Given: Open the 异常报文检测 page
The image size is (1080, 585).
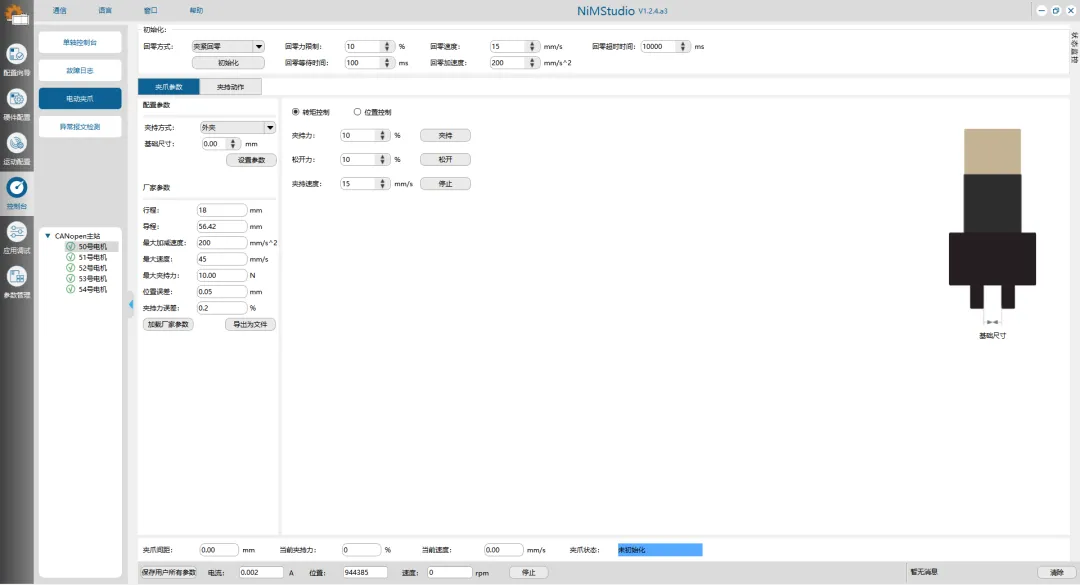Looking at the screenshot, I should (x=80, y=127).
